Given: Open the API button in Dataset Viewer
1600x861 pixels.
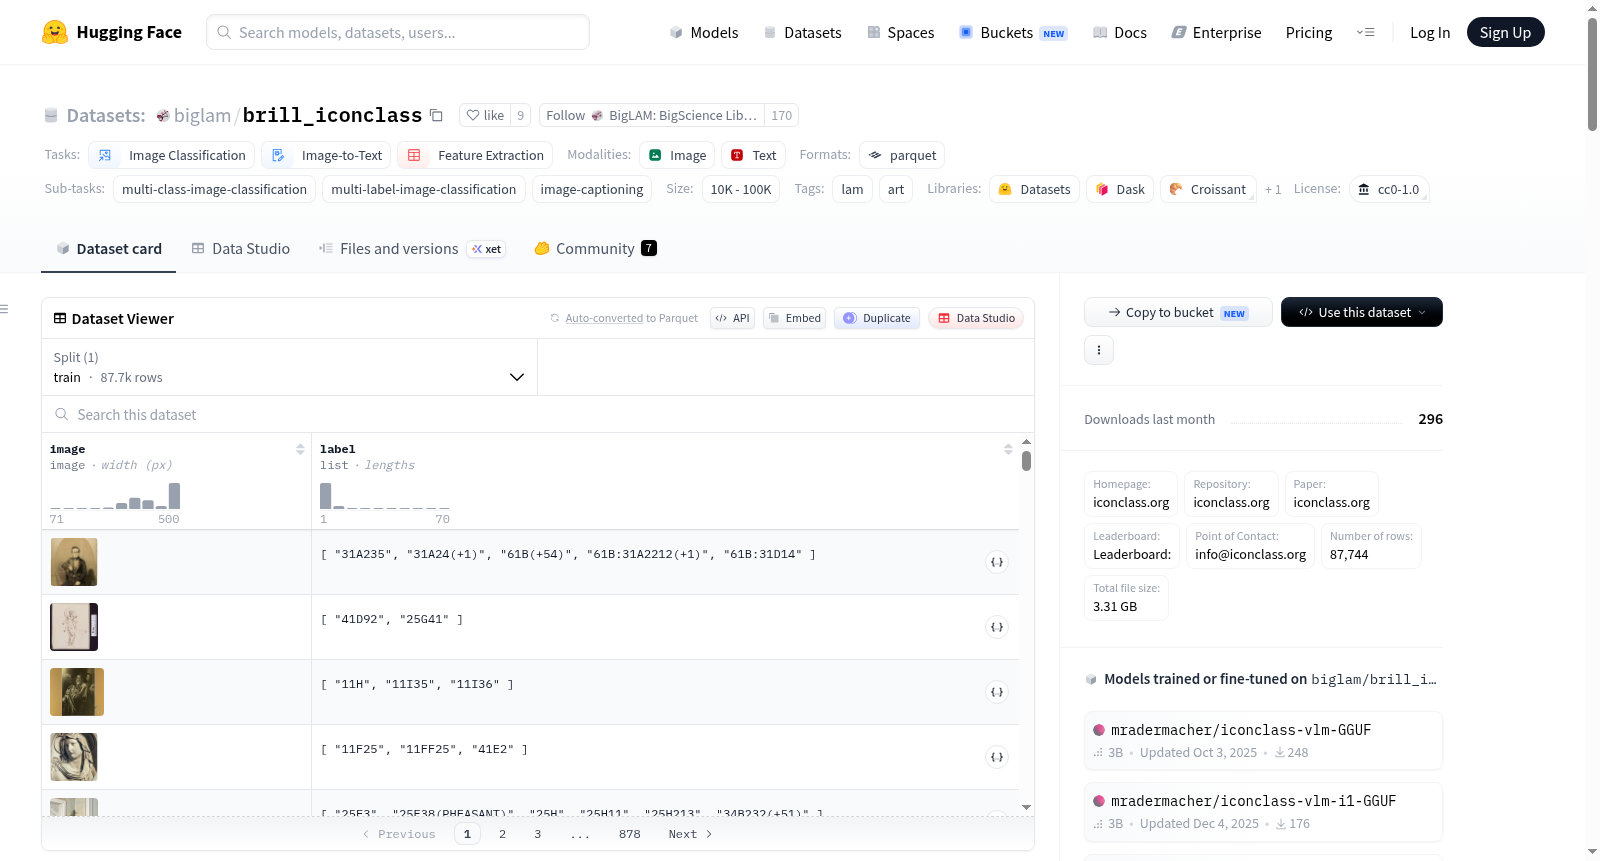Looking at the screenshot, I should (732, 318).
